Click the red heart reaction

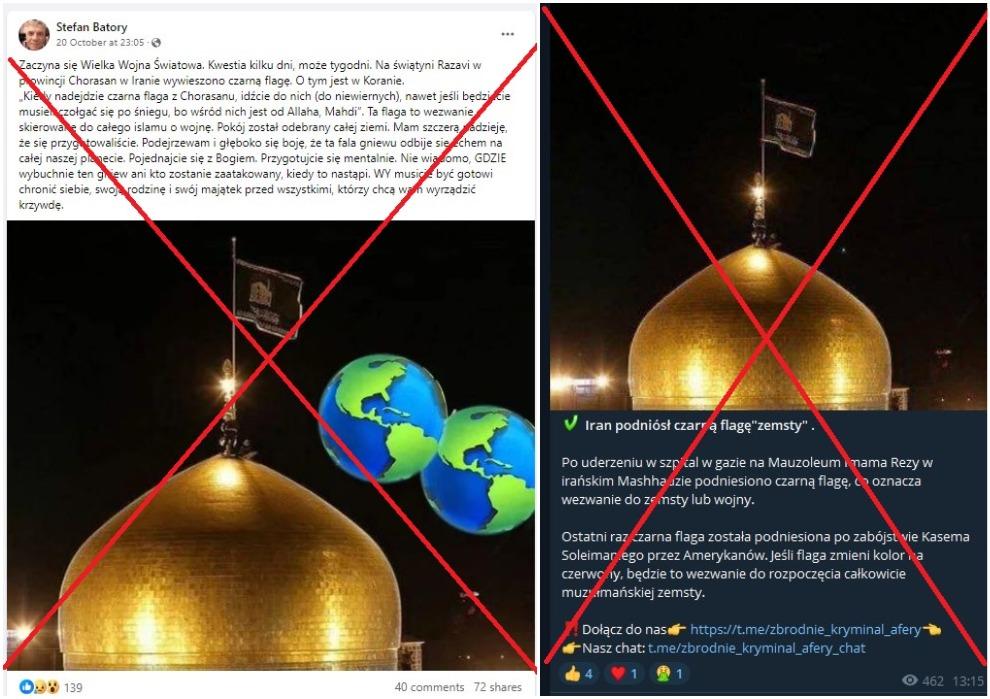coord(624,674)
